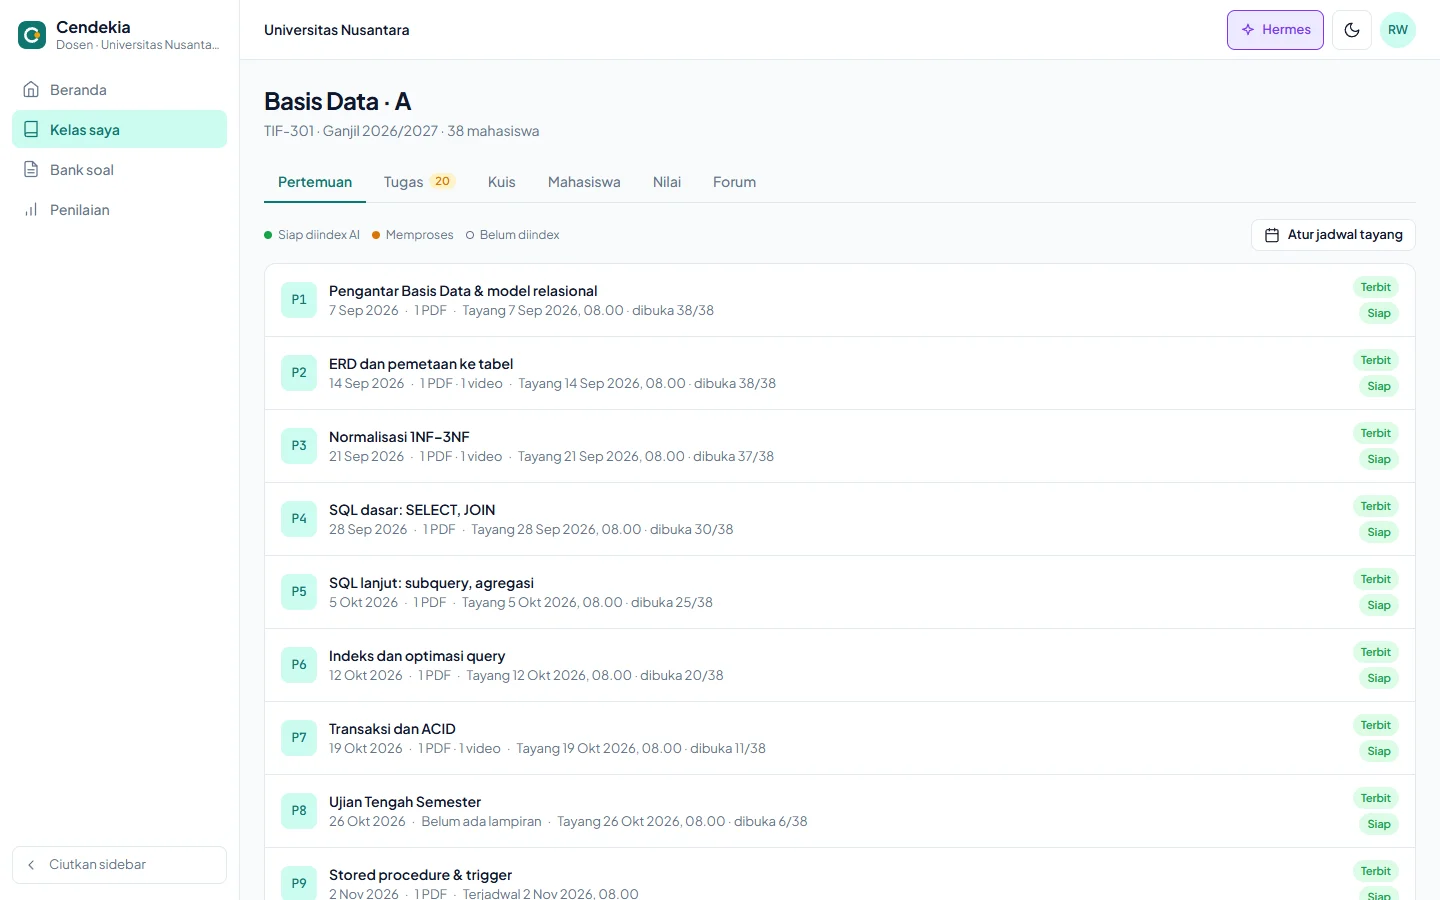1440x900 pixels.
Task: Toggle dark mode moon icon
Action: pyautogui.click(x=1352, y=30)
